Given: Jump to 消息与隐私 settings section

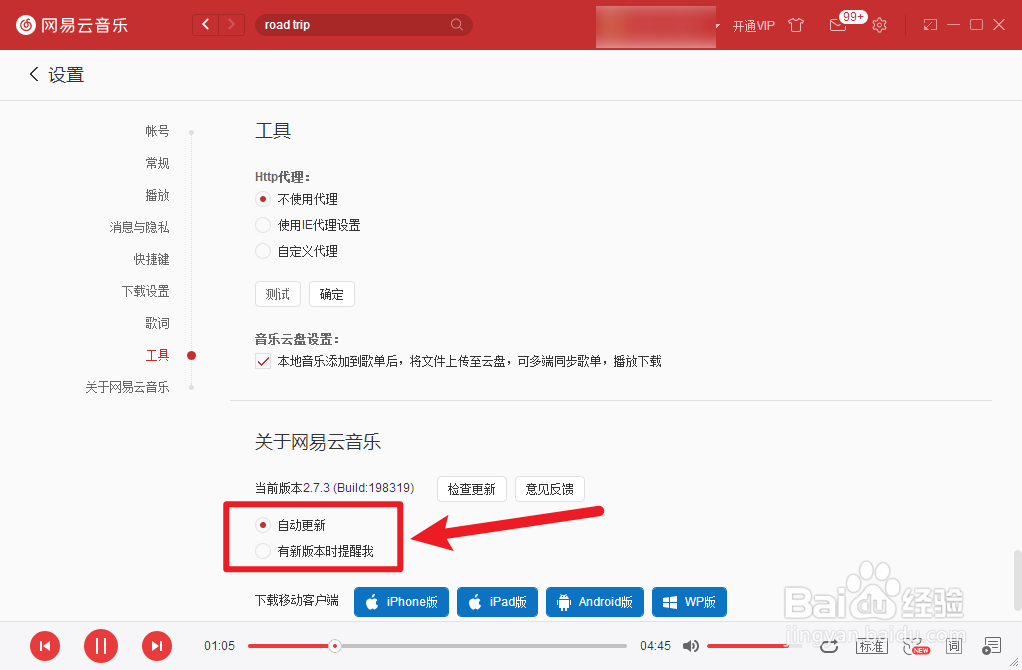Looking at the screenshot, I should click(x=139, y=227).
